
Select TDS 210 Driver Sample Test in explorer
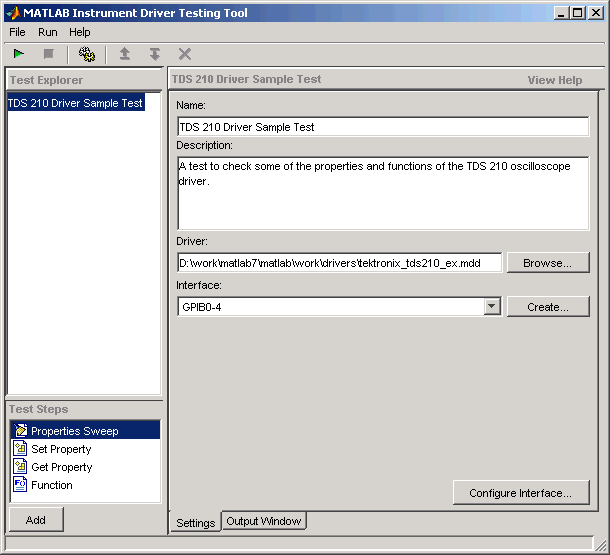click(76, 103)
